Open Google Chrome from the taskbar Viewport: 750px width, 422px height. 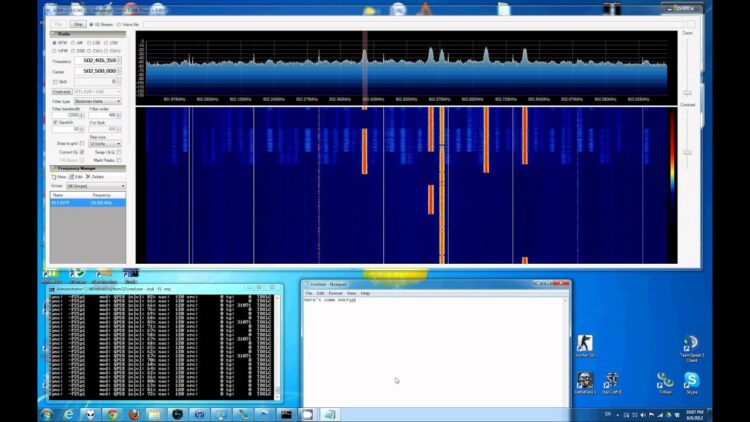[112, 414]
